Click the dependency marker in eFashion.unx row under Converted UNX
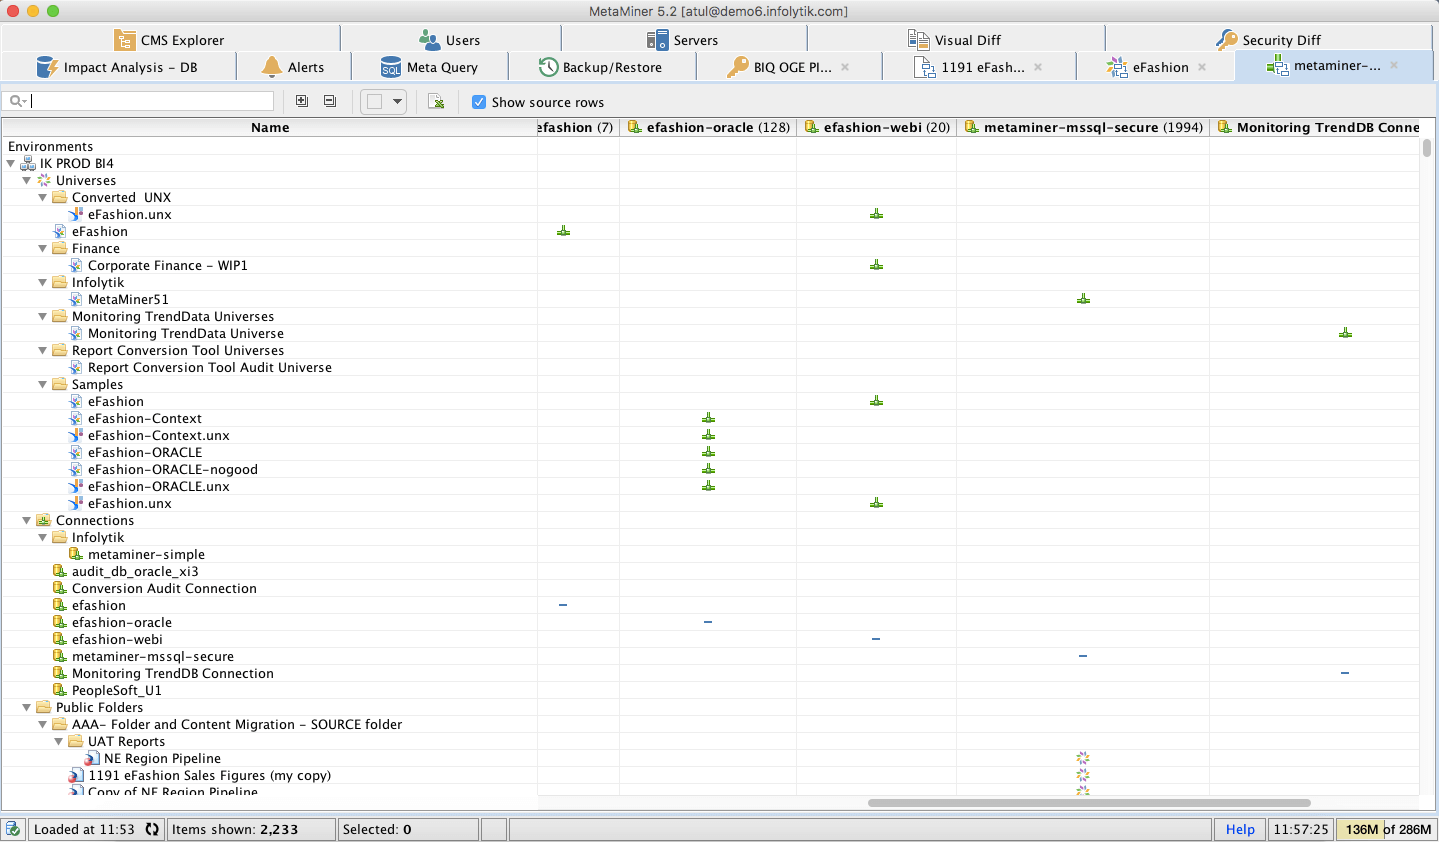The height and width of the screenshot is (842, 1439). point(876,214)
